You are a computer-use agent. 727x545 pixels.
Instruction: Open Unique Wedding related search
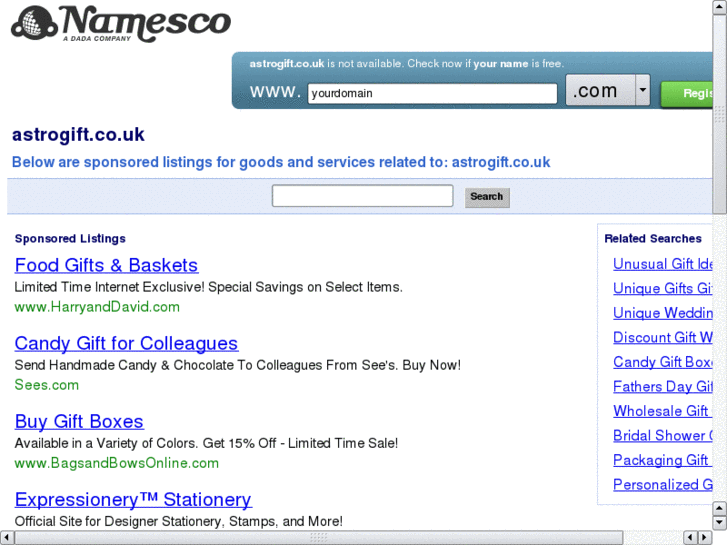coord(663,313)
